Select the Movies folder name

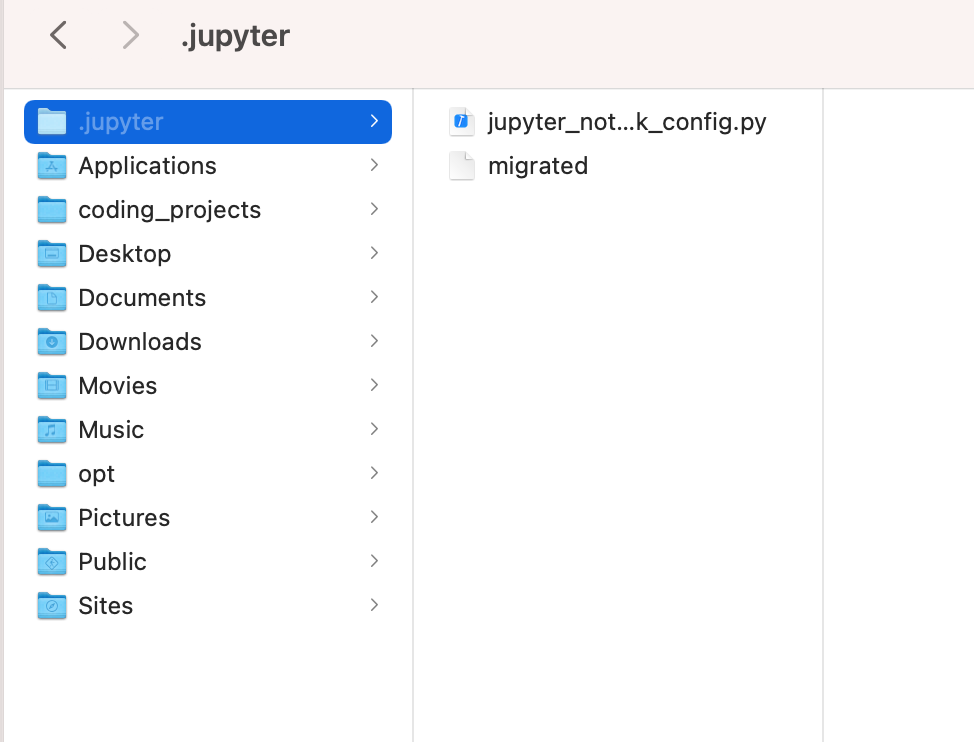[x=118, y=386]
